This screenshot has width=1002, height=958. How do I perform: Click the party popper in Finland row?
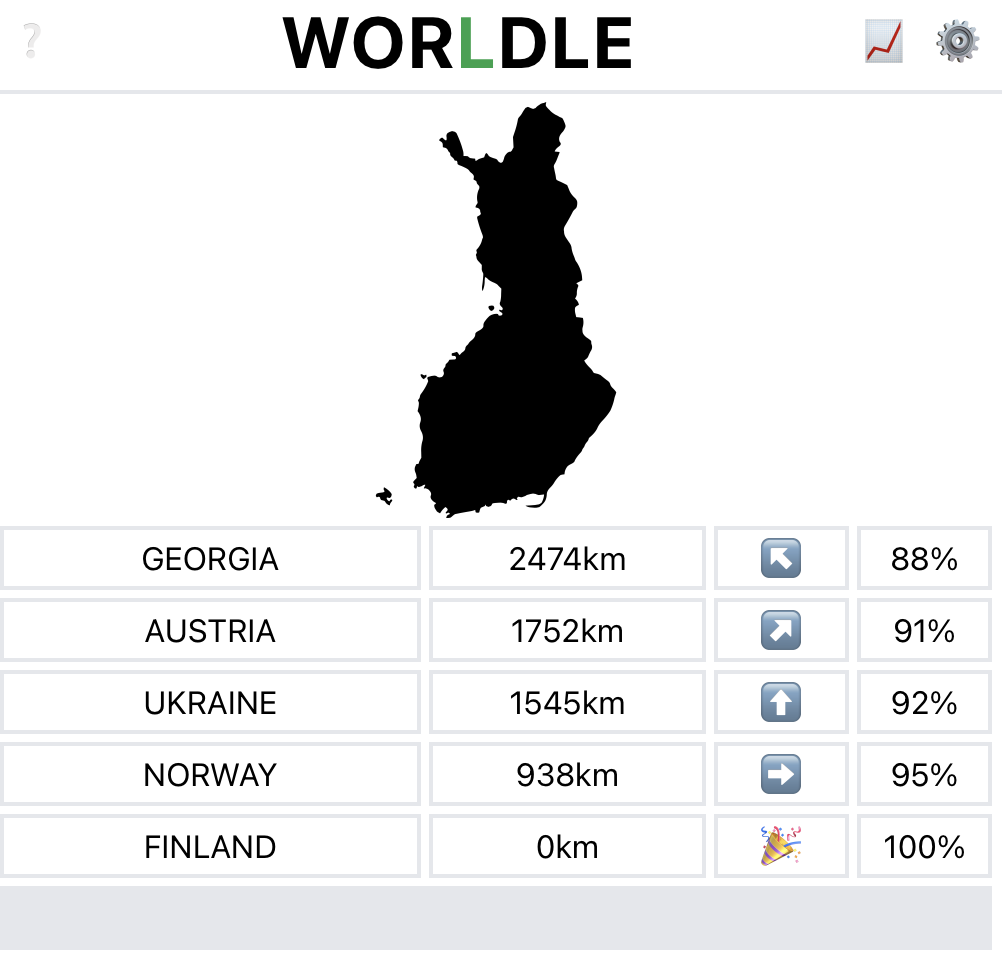click(x=781, y=846)
